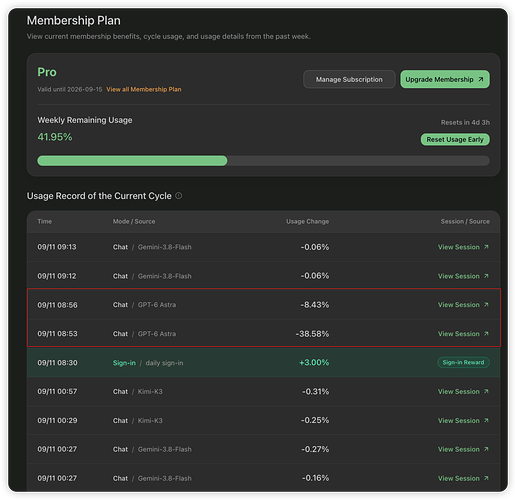Click the -8.43% usage change value
Viewport: 515px width, 500px height.
tap(315, 305)
